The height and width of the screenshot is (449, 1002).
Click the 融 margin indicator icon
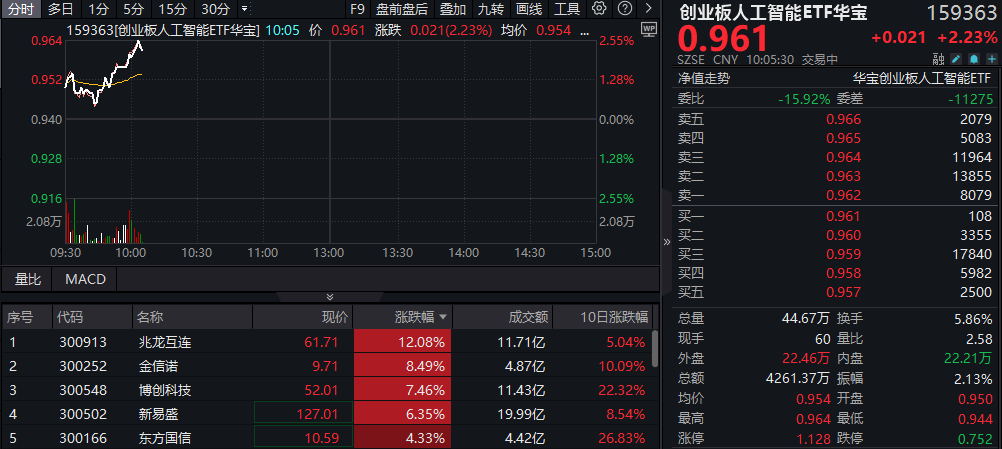tap(938, 59)
